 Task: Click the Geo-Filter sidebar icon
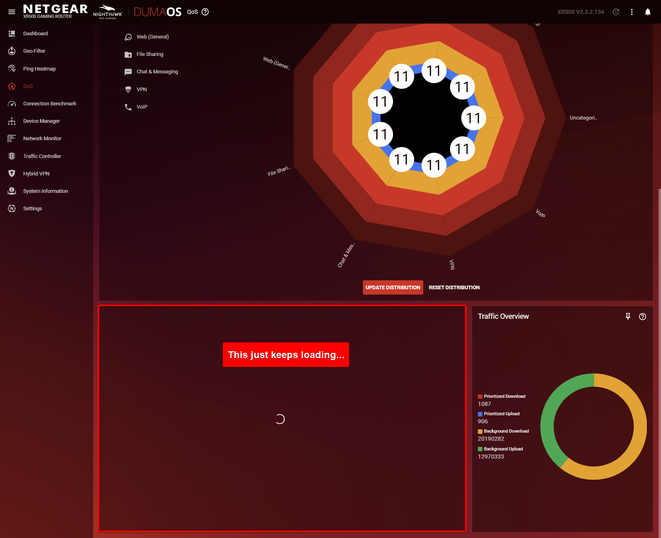pos(12,51)
